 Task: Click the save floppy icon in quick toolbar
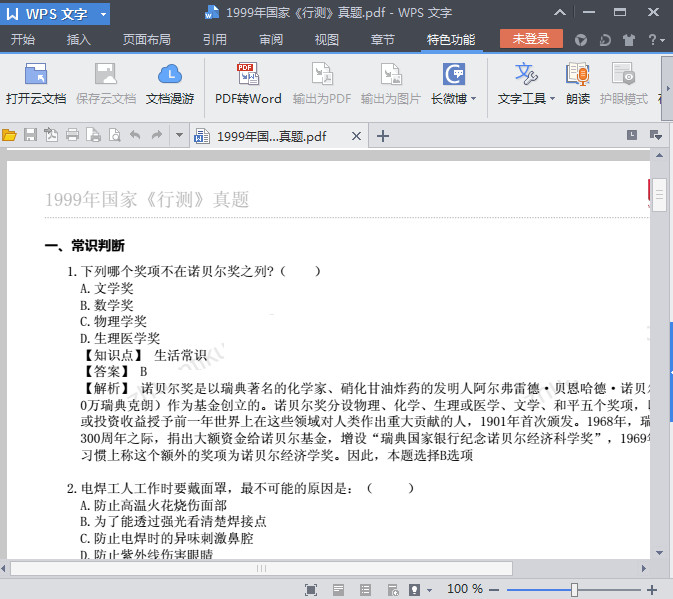point(30,136)
